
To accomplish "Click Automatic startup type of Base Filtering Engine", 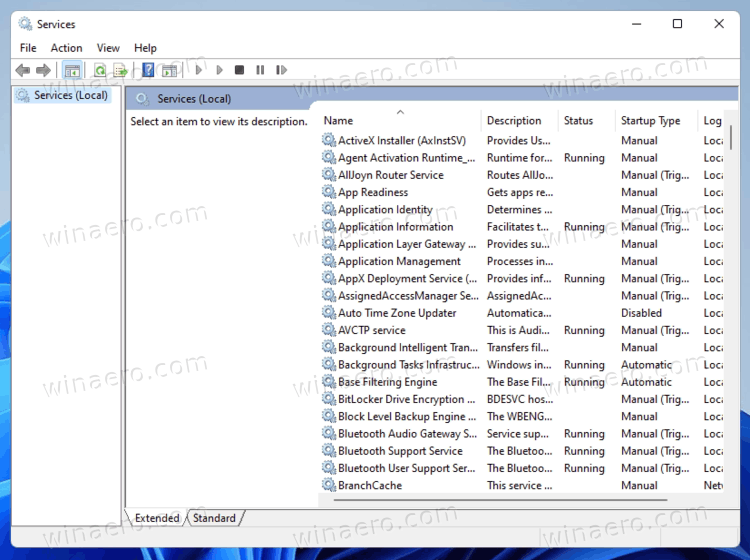I will click(646, 382).
